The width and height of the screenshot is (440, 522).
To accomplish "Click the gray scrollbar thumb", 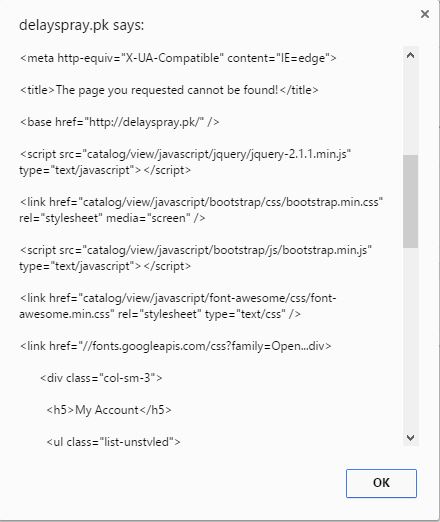I will click(x=410, y=201).
